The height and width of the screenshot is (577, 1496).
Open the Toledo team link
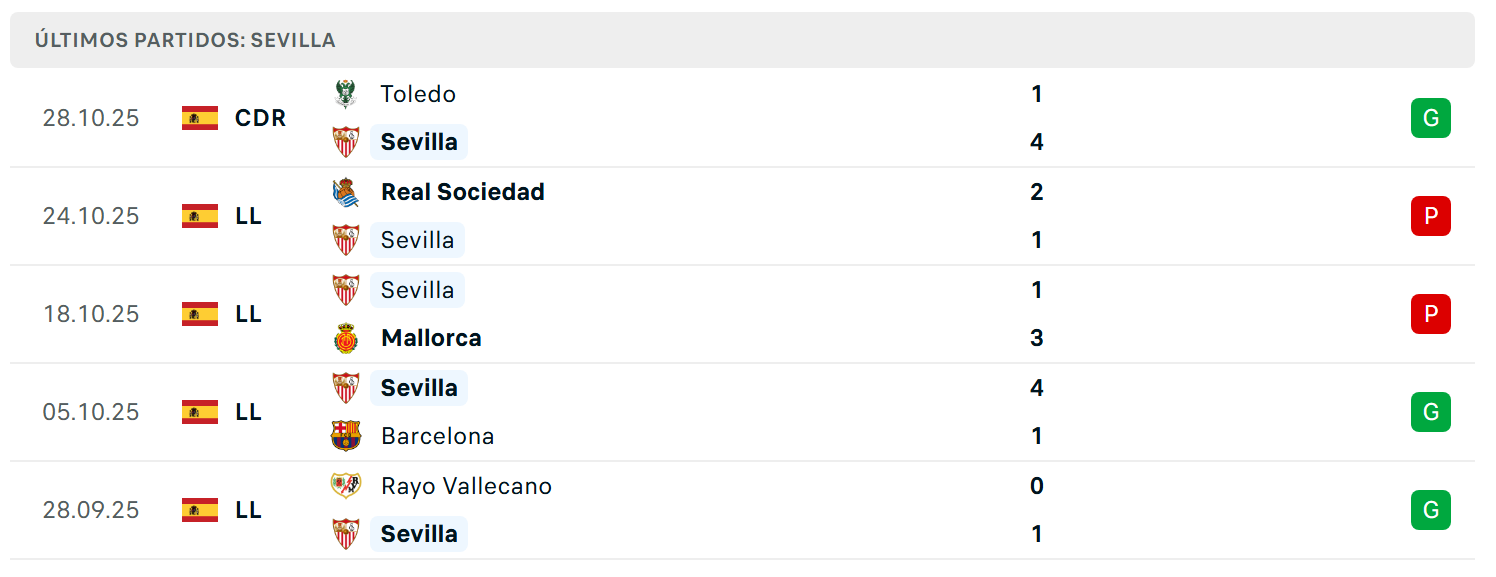tap(418, 94)
